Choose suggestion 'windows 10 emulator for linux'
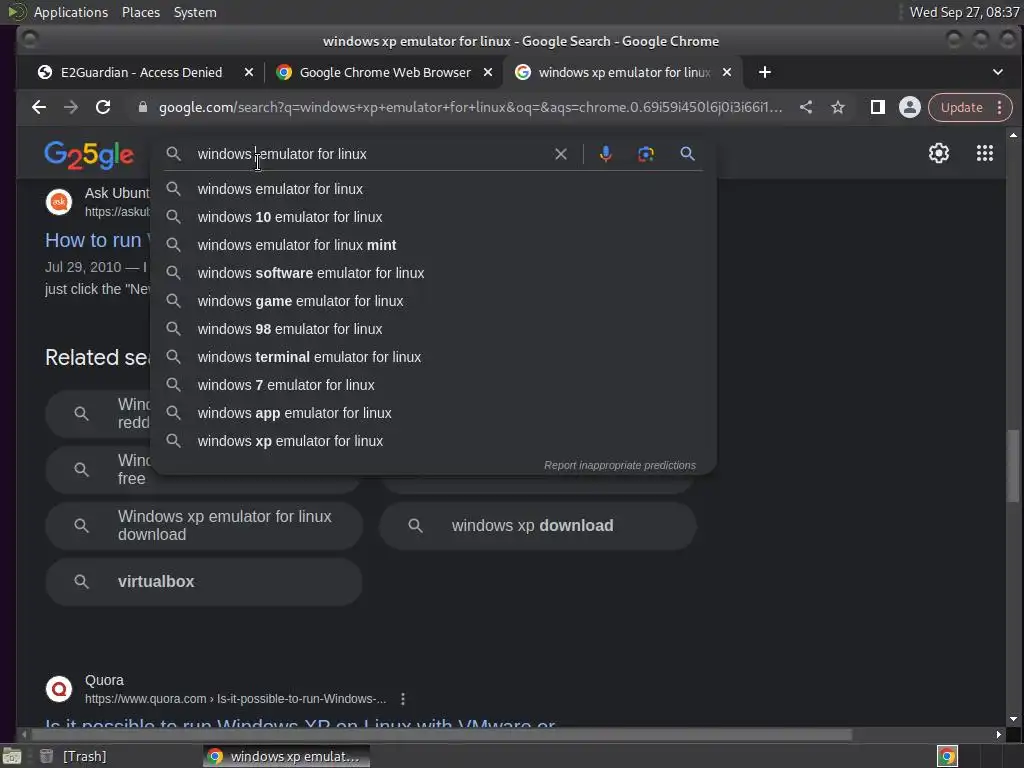Image resolution: width=1024 pixels, height=768 pixels. [x=434, y=217]
